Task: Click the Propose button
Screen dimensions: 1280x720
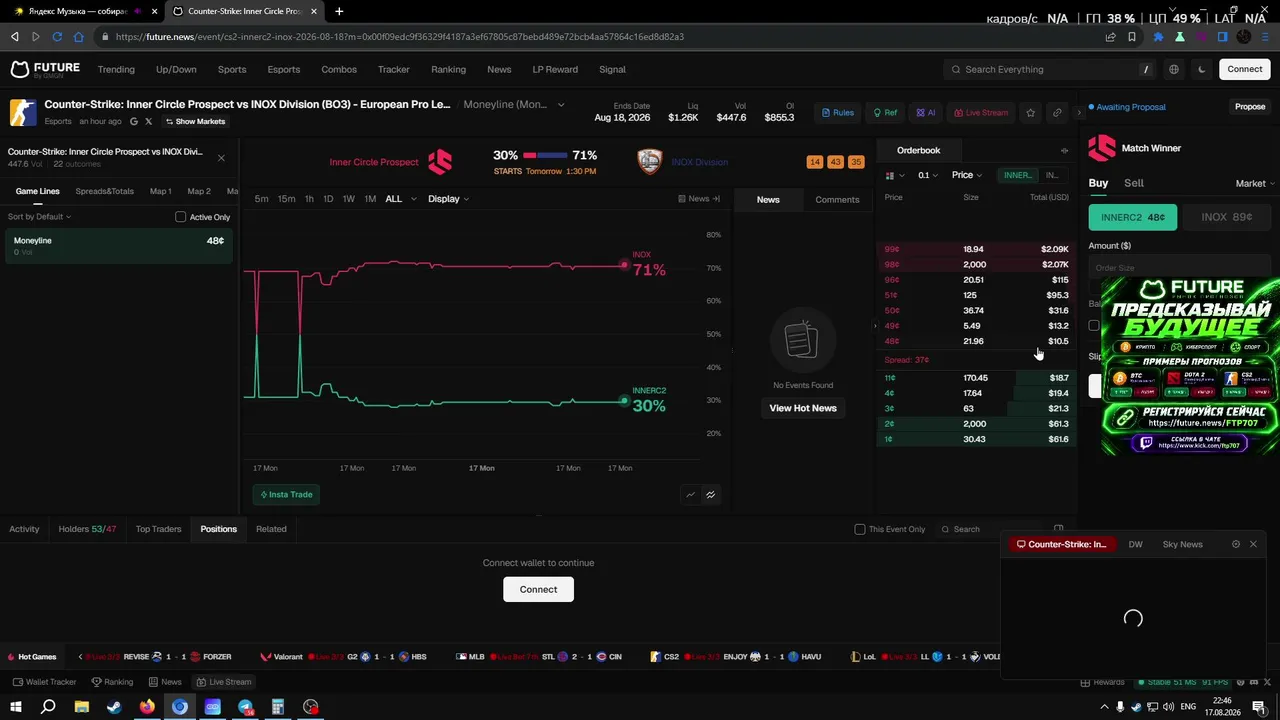Action: coord(1250,107)
